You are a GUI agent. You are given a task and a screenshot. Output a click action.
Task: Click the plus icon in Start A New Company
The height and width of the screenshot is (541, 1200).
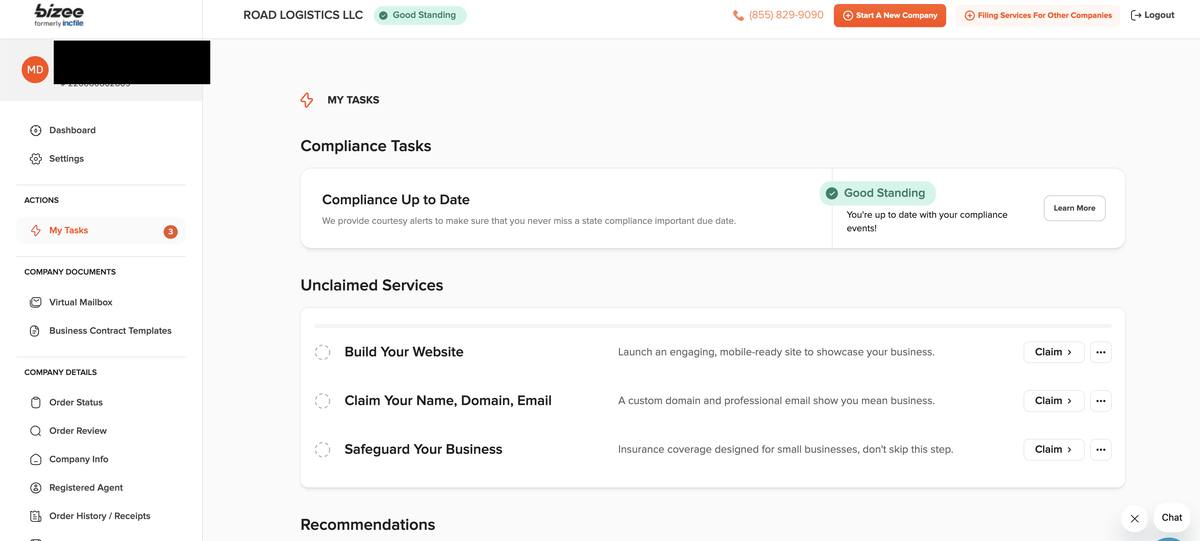(x=848, y=15)
